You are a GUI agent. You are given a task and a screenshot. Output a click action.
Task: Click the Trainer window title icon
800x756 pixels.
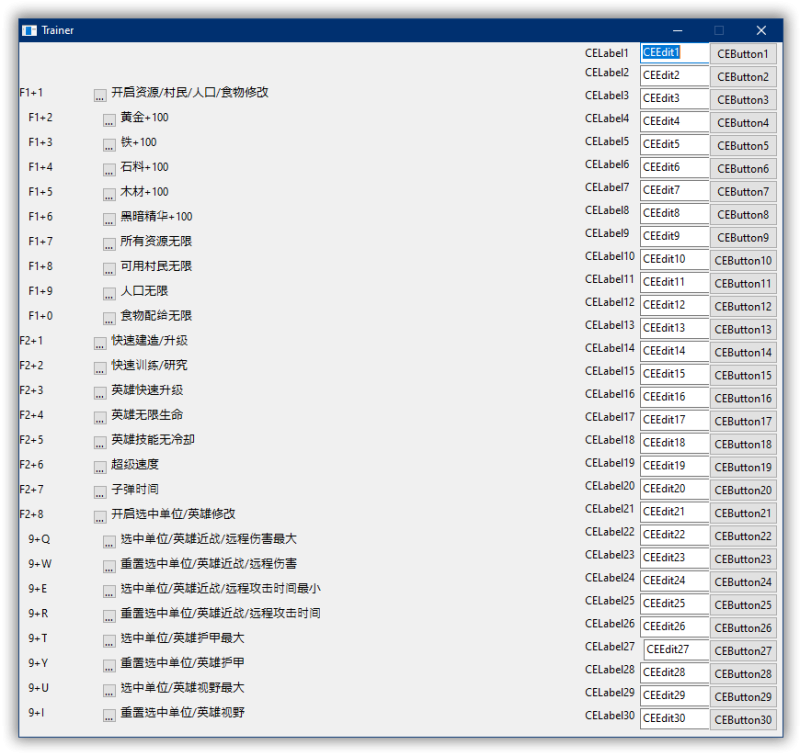click(x=30, y=31)
